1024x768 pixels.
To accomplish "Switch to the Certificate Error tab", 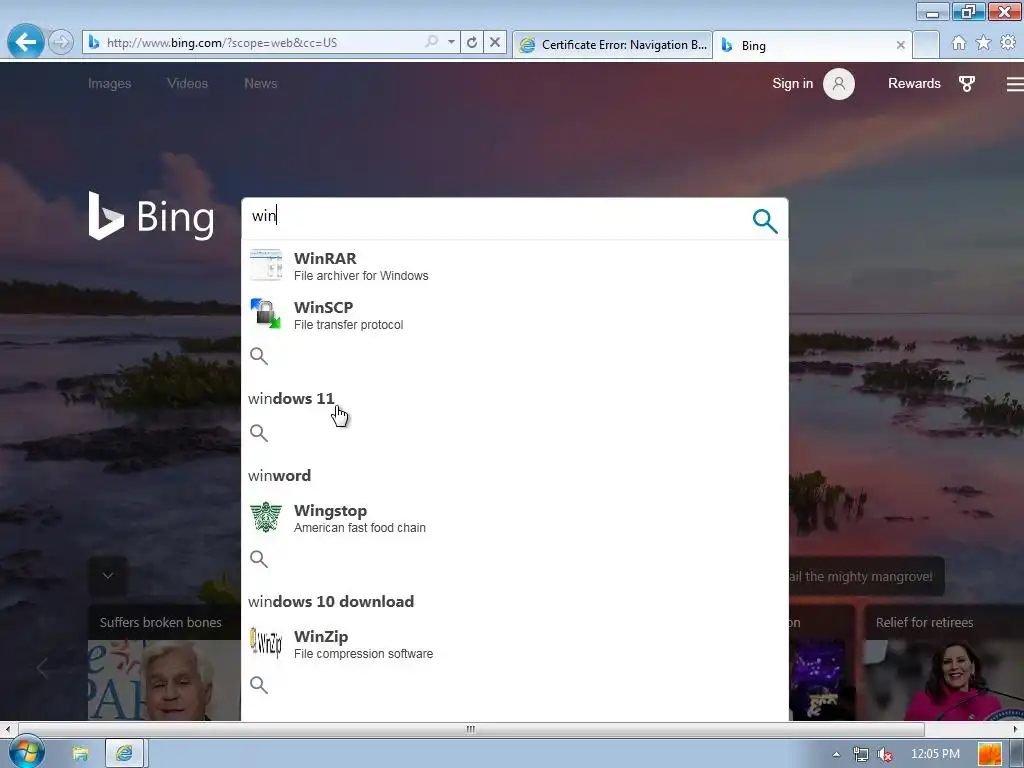I will 612,44.
